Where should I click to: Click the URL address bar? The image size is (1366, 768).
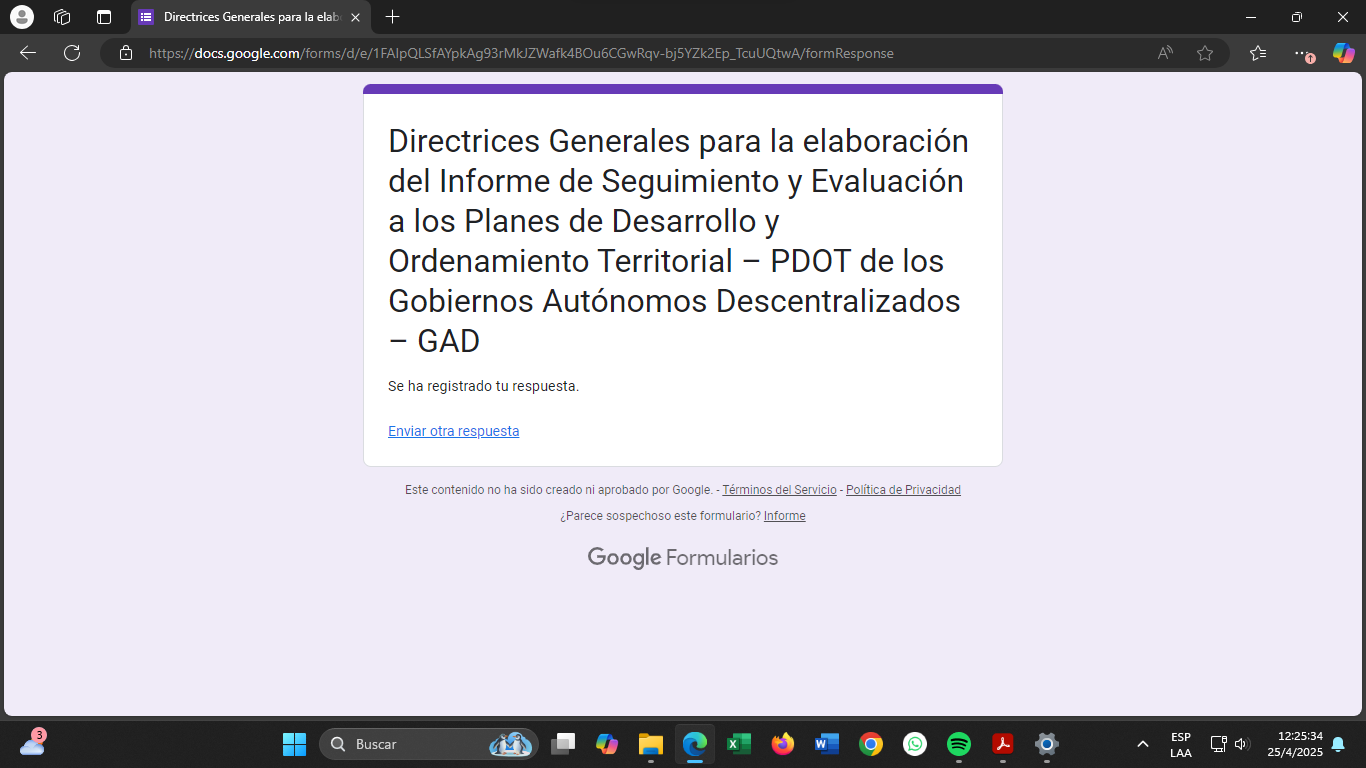tap(600, 53)
